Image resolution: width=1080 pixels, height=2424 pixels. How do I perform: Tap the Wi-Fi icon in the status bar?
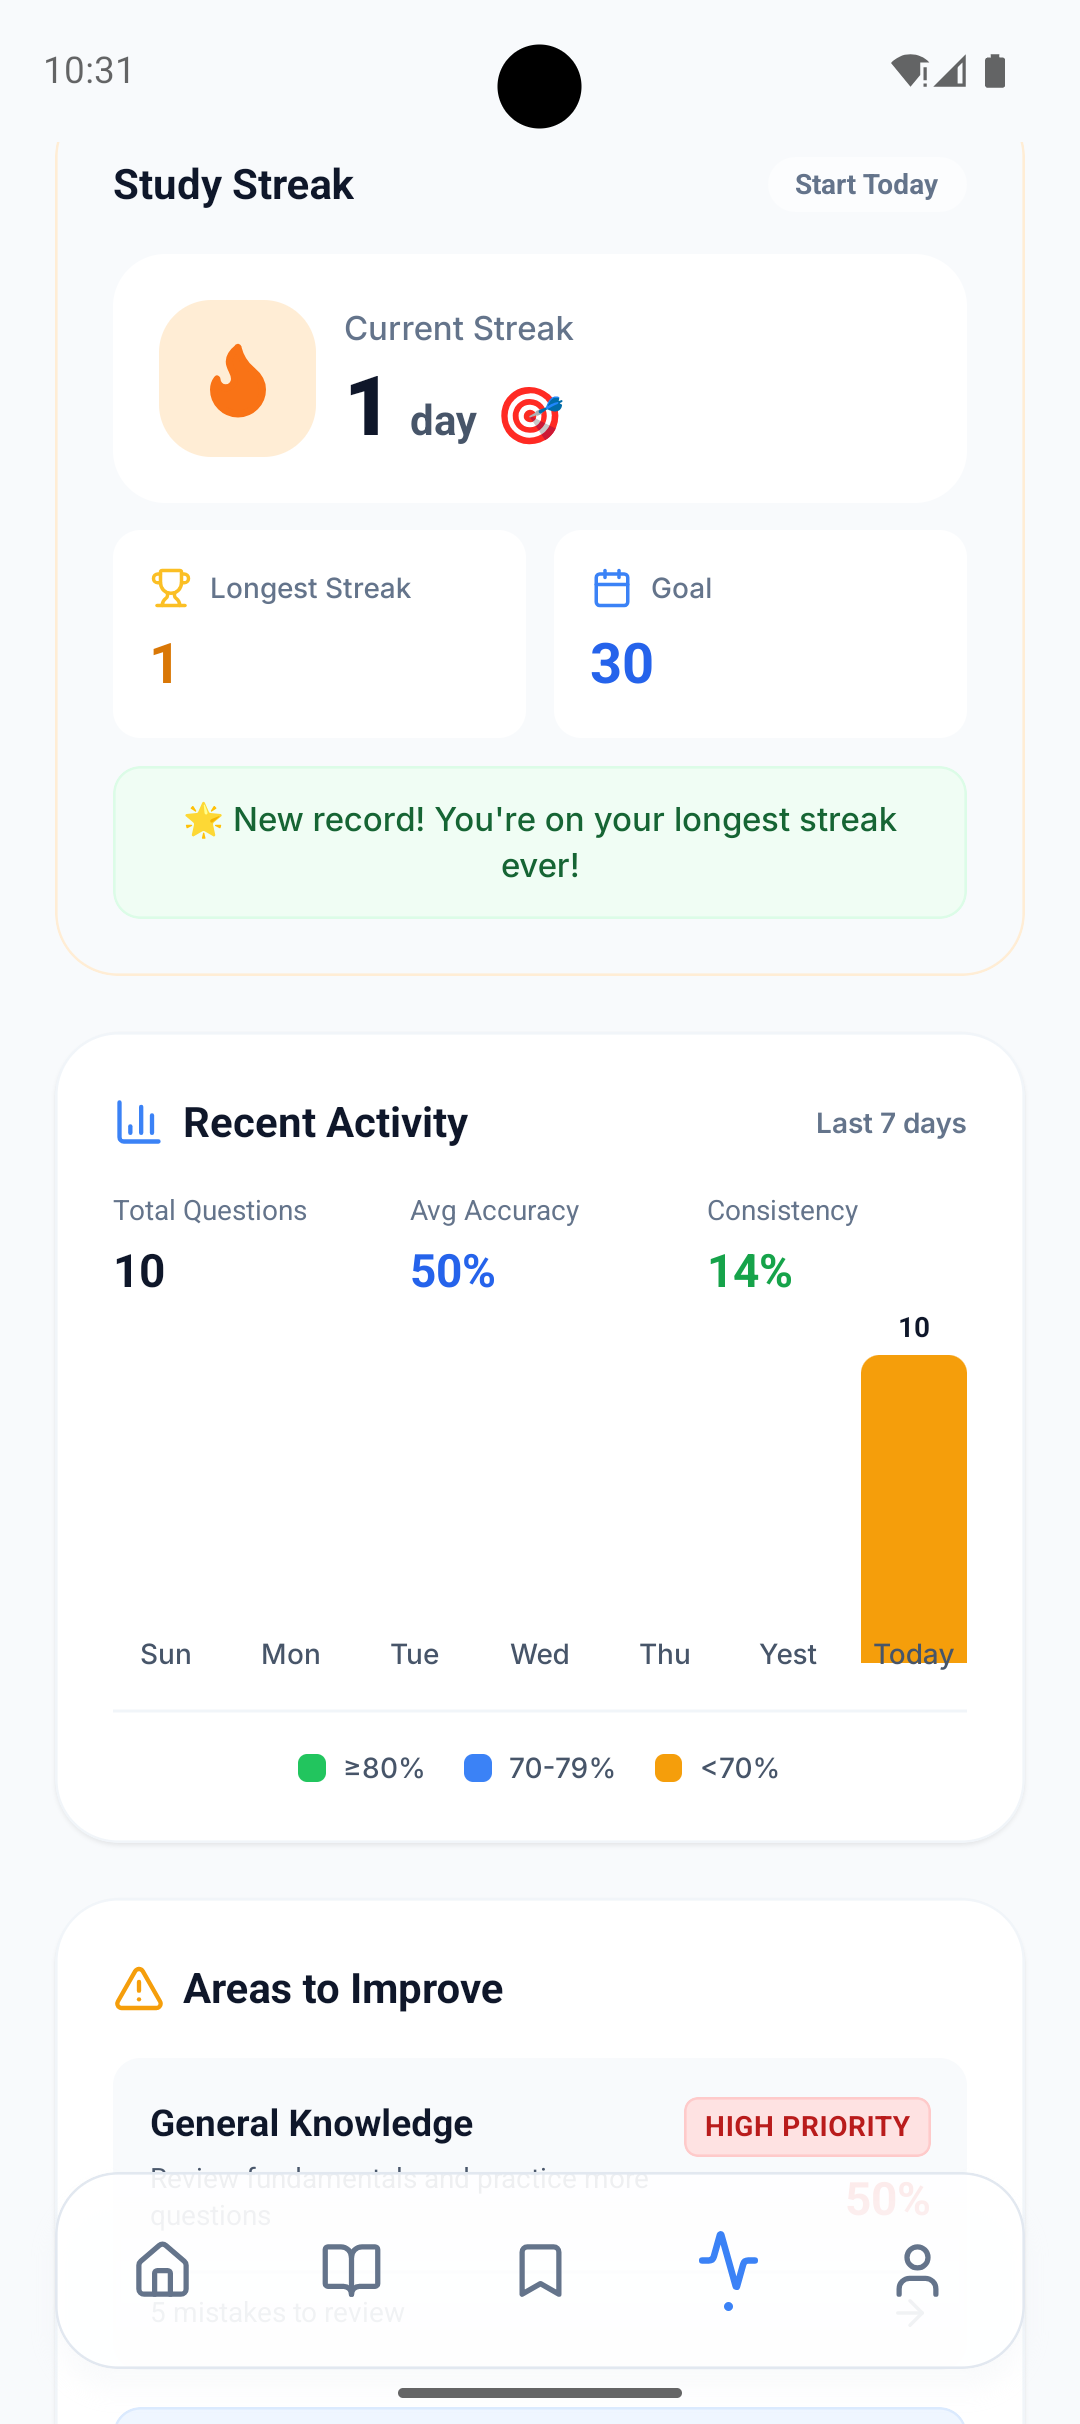[x=908, y=70]
